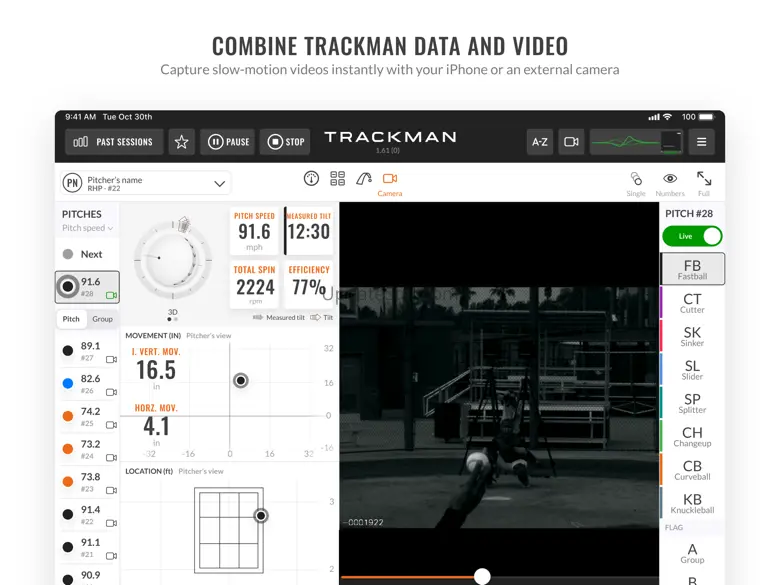Tap the strike zone location marker

[x=261, y=515]
